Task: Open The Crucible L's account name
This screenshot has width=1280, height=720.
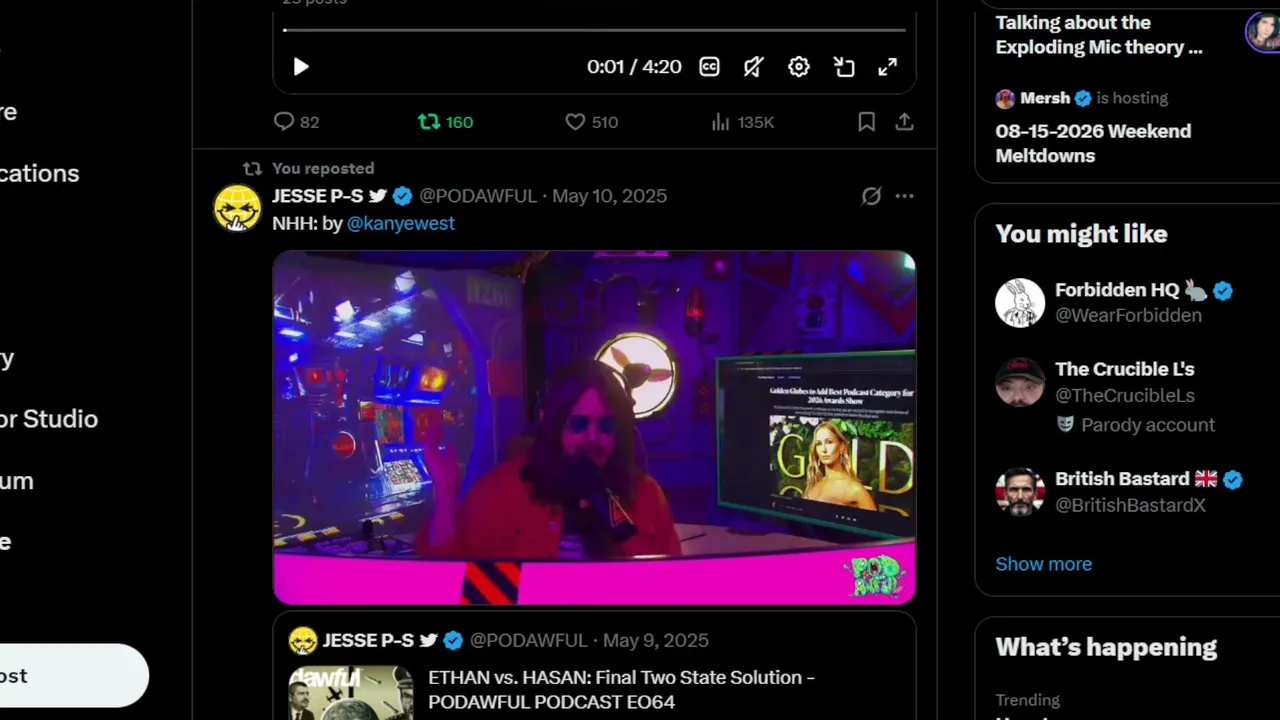Action: [x=1124, y=370]
